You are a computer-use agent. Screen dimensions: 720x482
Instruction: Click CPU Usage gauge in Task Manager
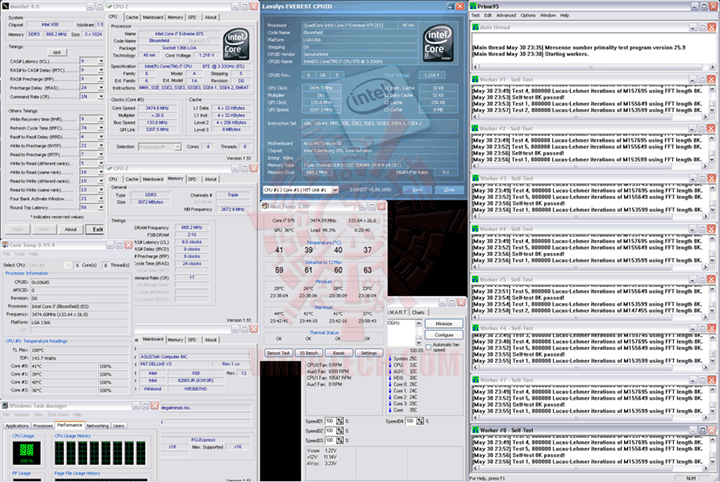pos(26,453)
